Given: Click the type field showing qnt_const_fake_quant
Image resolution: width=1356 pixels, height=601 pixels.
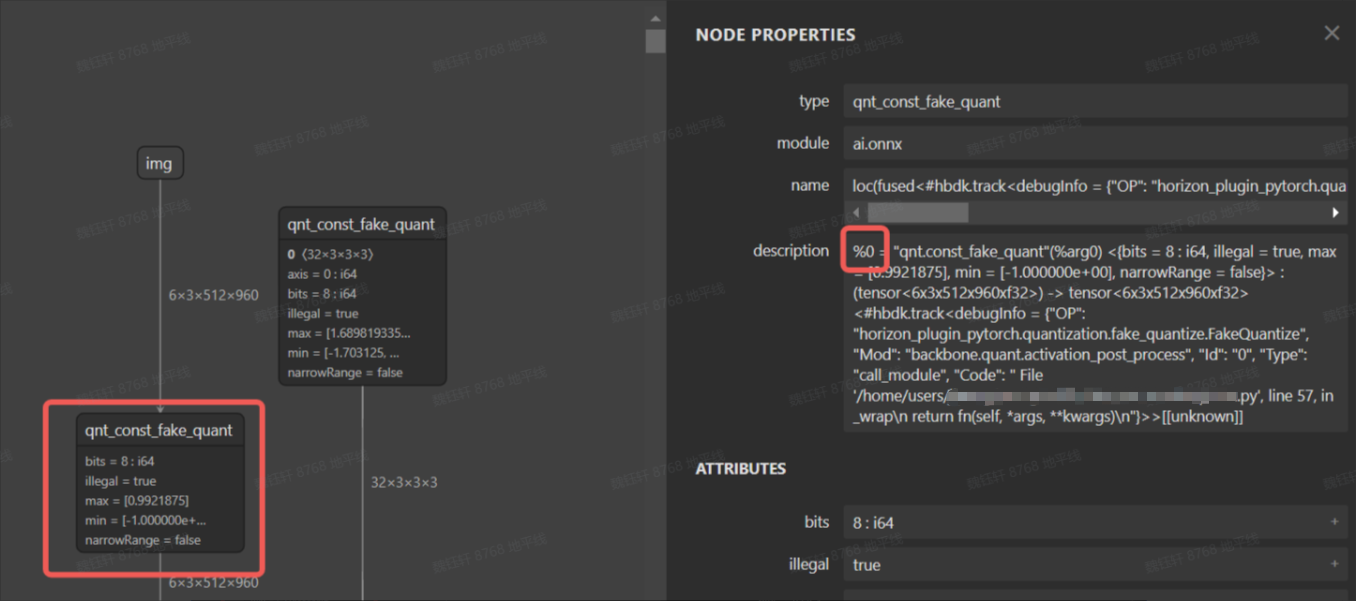Looking at the screenshot, I should (x=1094, y=101).
